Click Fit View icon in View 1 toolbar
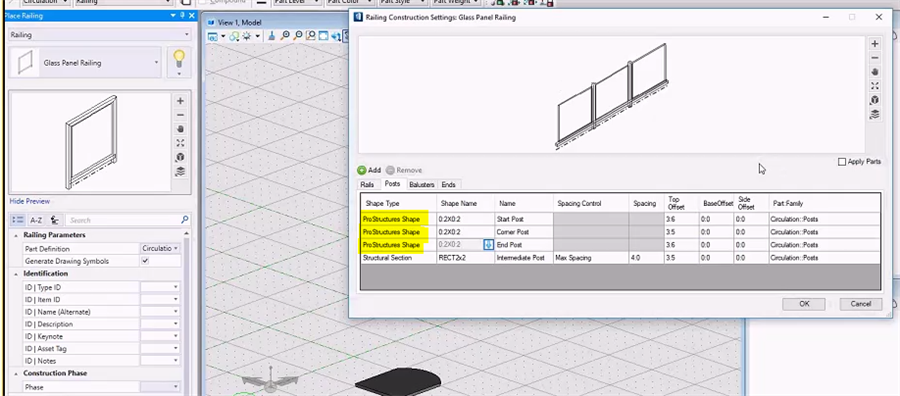The height and width of the screenshot is (396, 900). [x=323, y=36]
